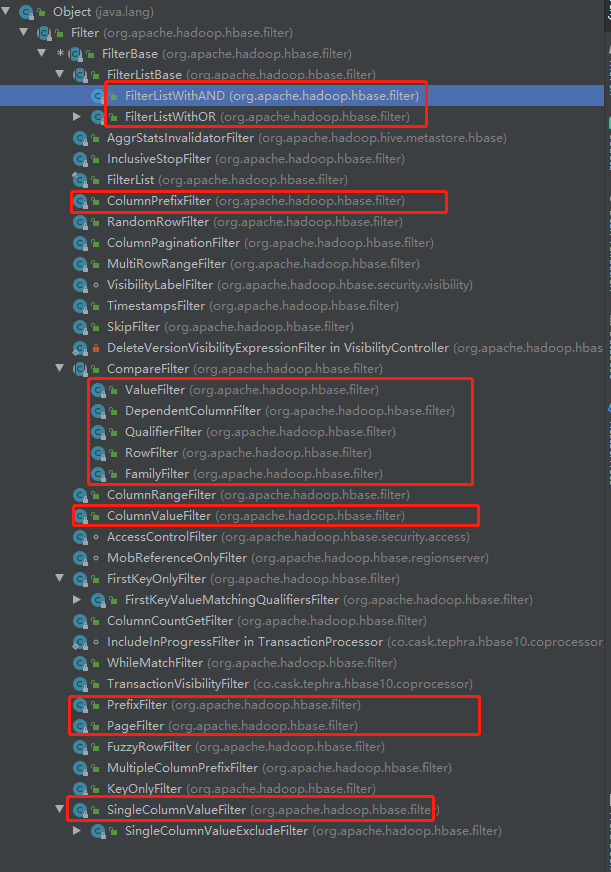This screenshot has height=872, width=611.
Task: Select the FilterListBase class name
Action: pyautogui.click(x=144, y=75)
